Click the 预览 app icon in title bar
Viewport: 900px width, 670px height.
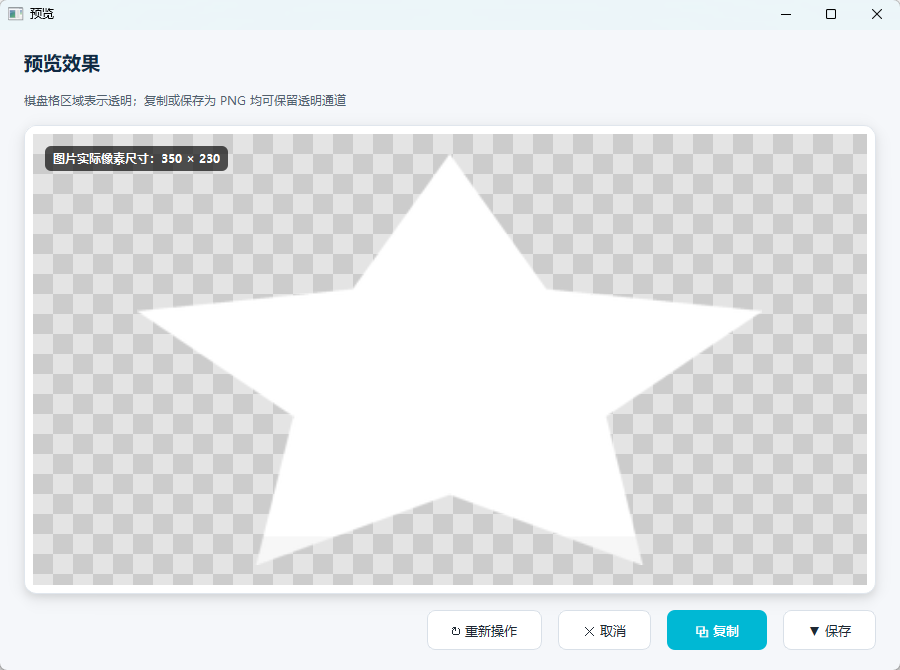click(x=15, y=14)
